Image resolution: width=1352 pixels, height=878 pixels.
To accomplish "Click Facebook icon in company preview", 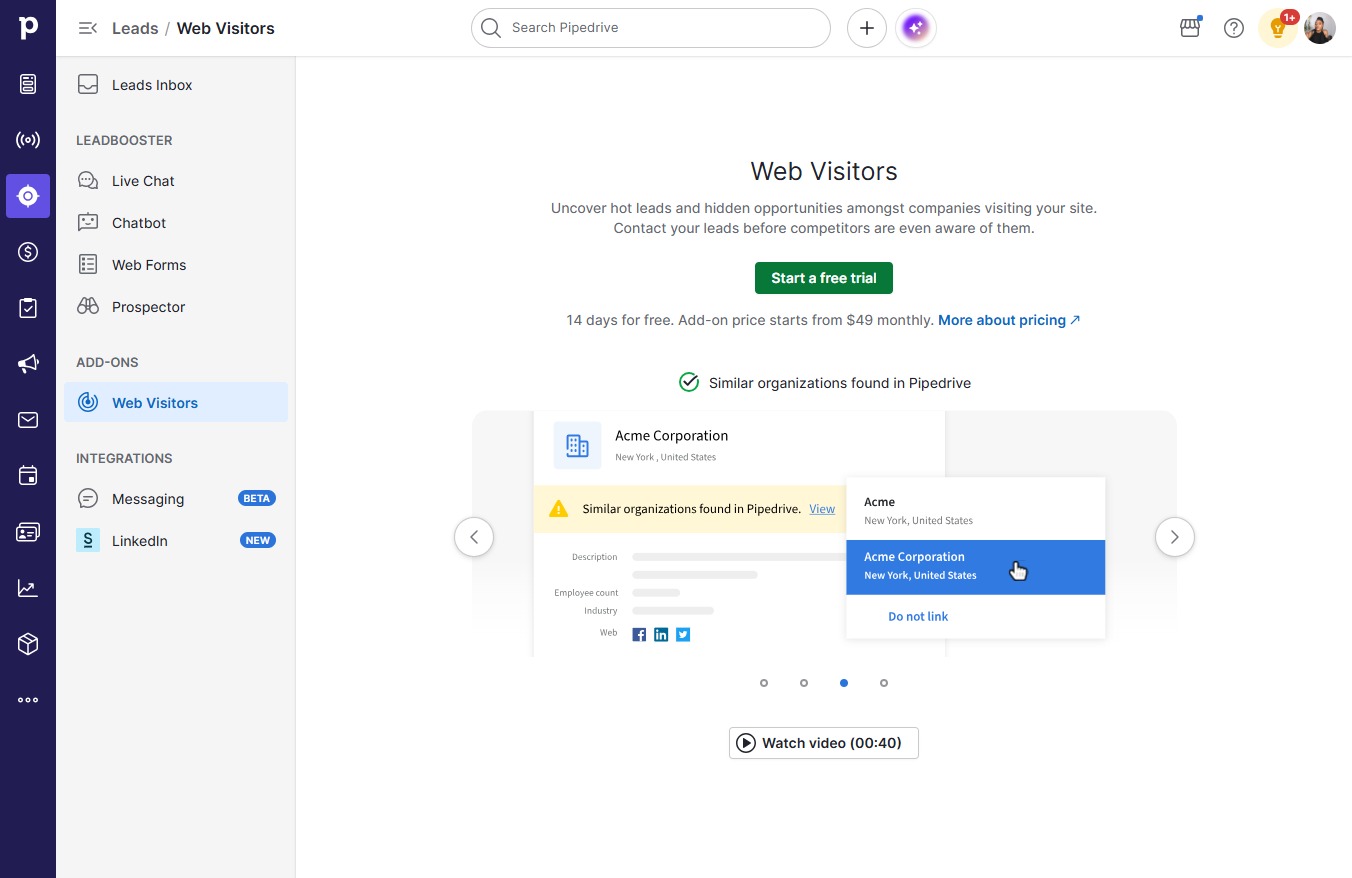I will (639, 634).
